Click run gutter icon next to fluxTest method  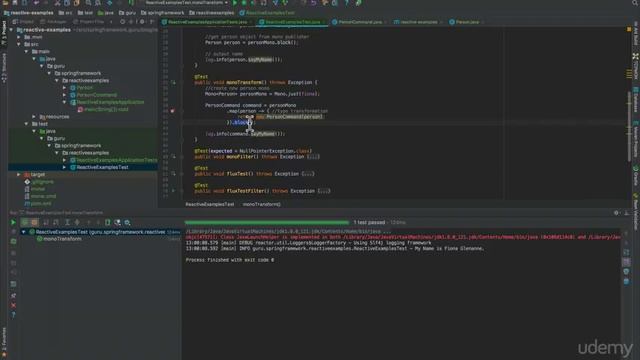point(173,173)
